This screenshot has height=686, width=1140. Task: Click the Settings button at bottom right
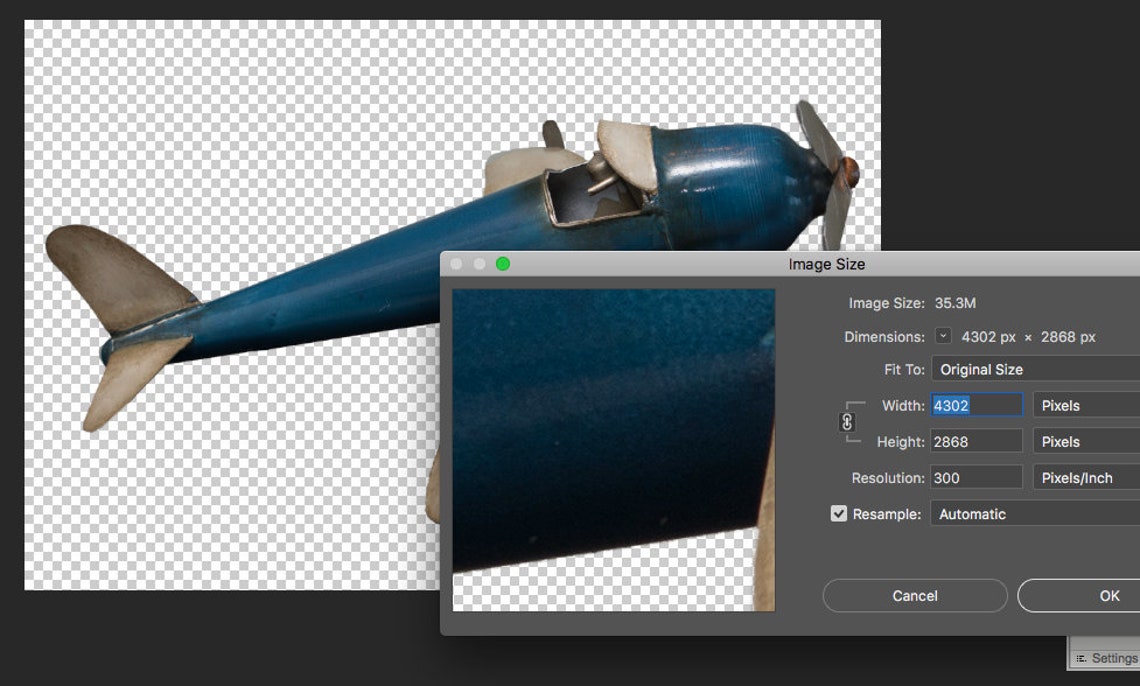click(x=1110, y=658)
